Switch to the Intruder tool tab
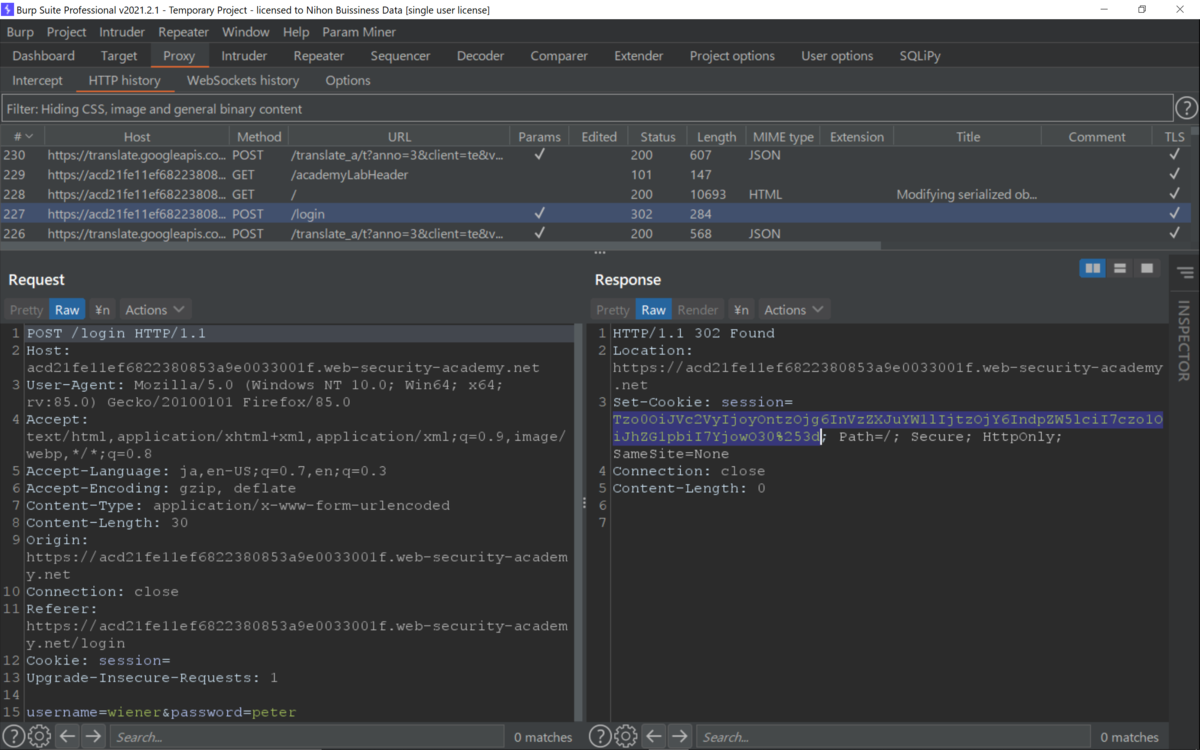 (x=244, y=56)
